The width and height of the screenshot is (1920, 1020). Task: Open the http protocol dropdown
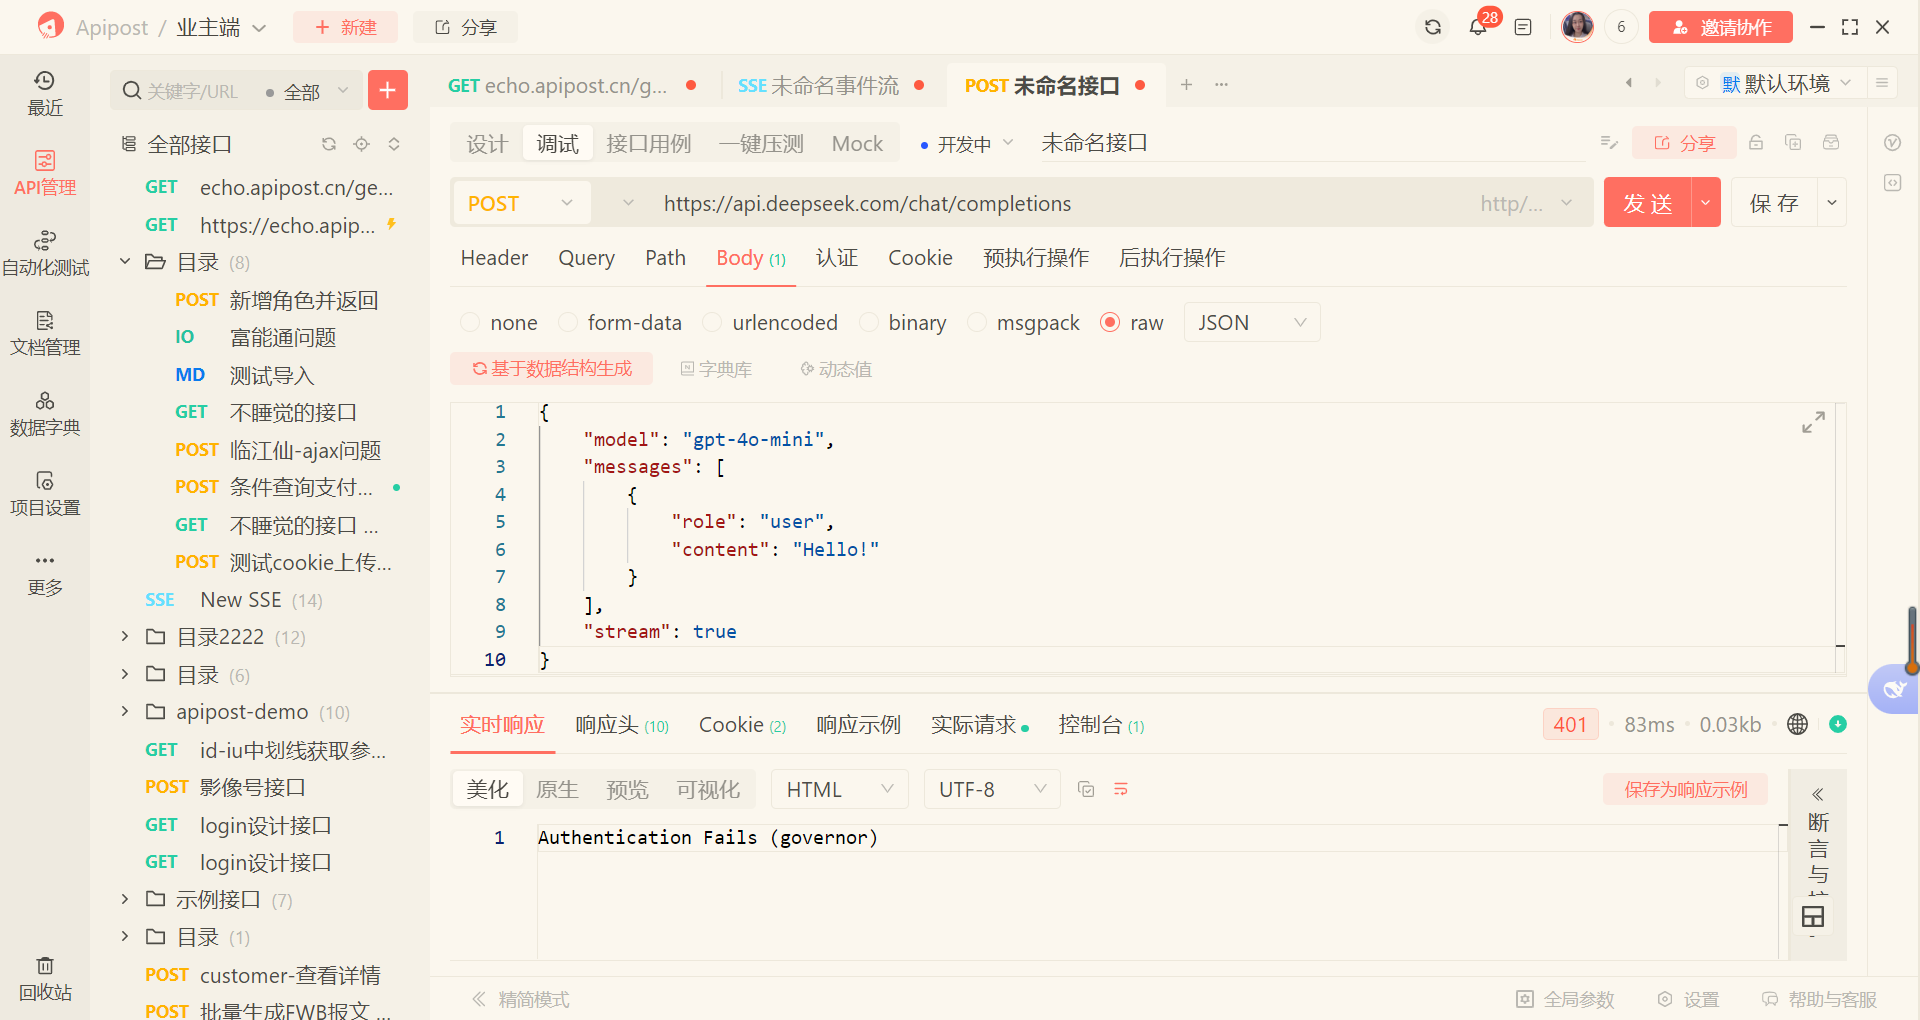[x=1526, y=203]
